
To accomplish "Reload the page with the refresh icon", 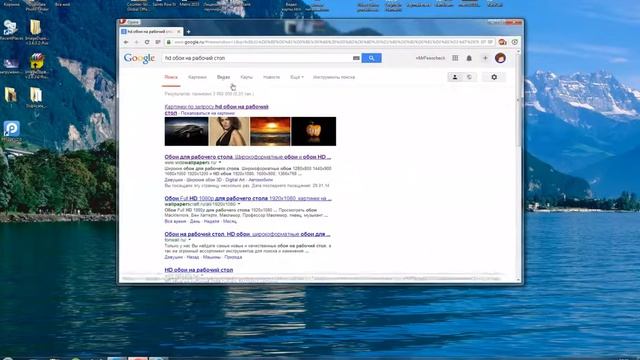I will coord(147,42).
